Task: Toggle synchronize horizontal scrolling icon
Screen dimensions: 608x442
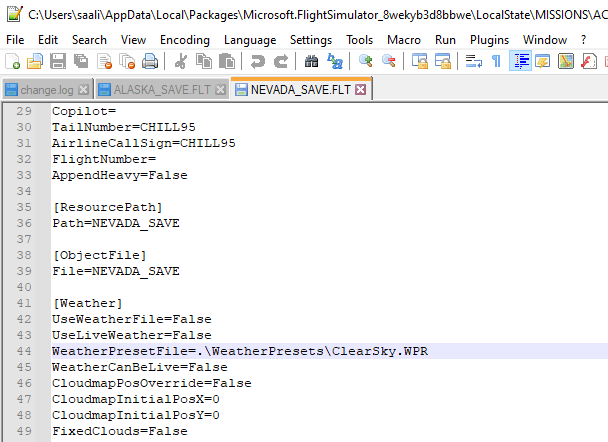Action: (x=442, y=61)
